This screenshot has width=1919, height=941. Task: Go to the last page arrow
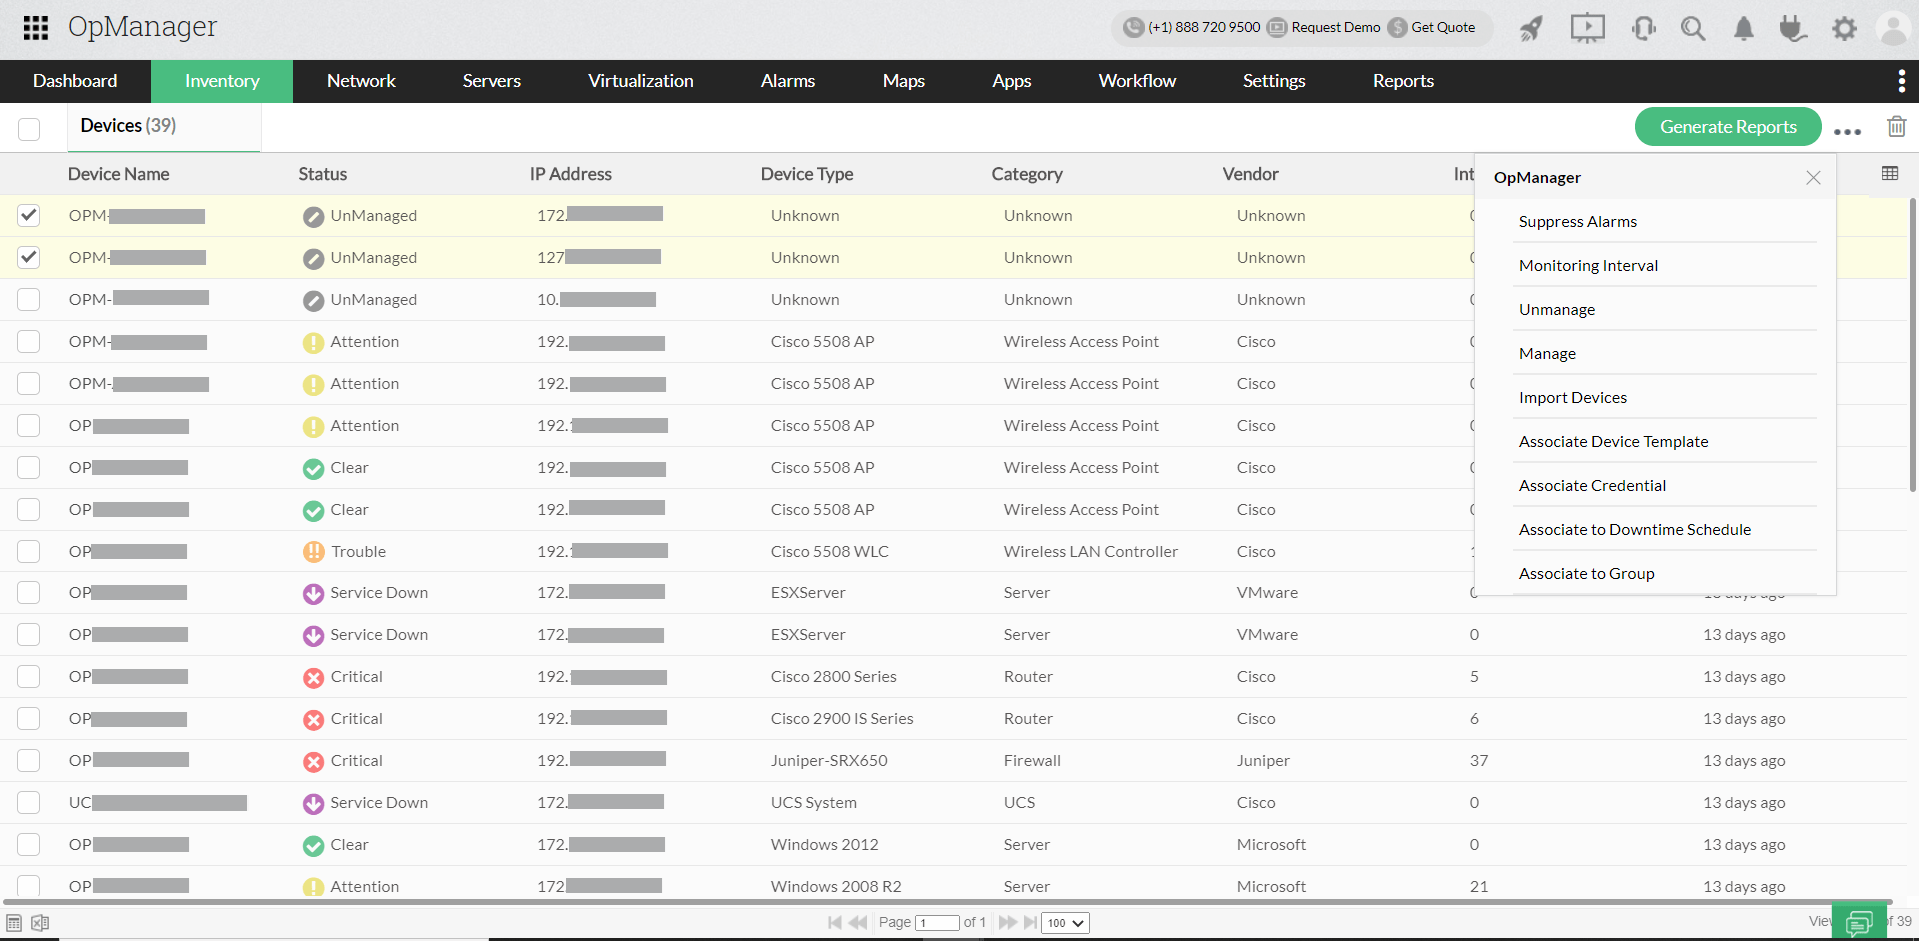point(1030,922)
